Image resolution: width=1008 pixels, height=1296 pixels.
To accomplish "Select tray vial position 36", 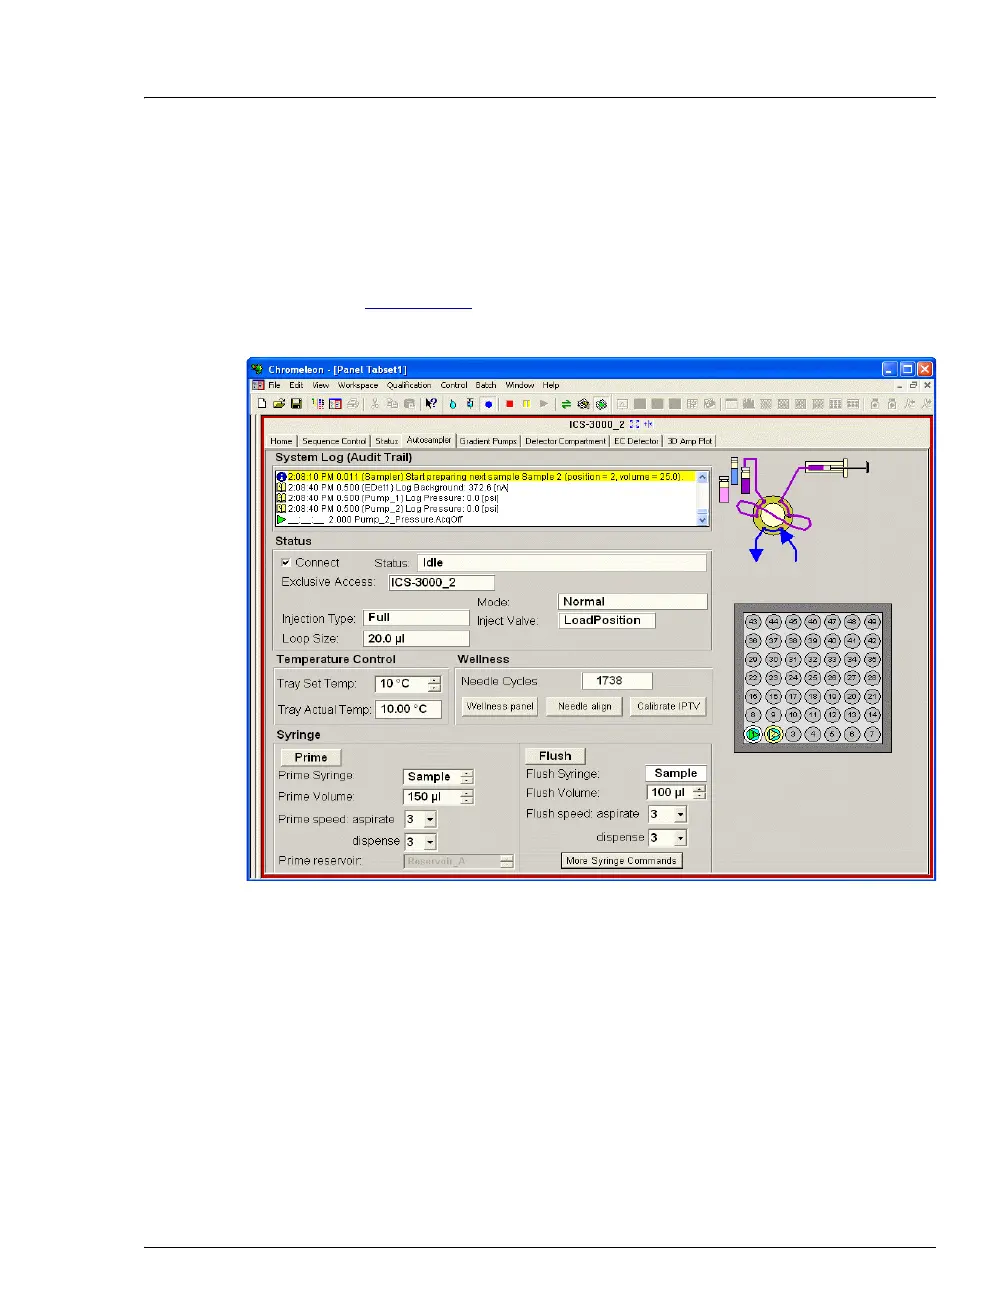I will [x=753, y=641].
